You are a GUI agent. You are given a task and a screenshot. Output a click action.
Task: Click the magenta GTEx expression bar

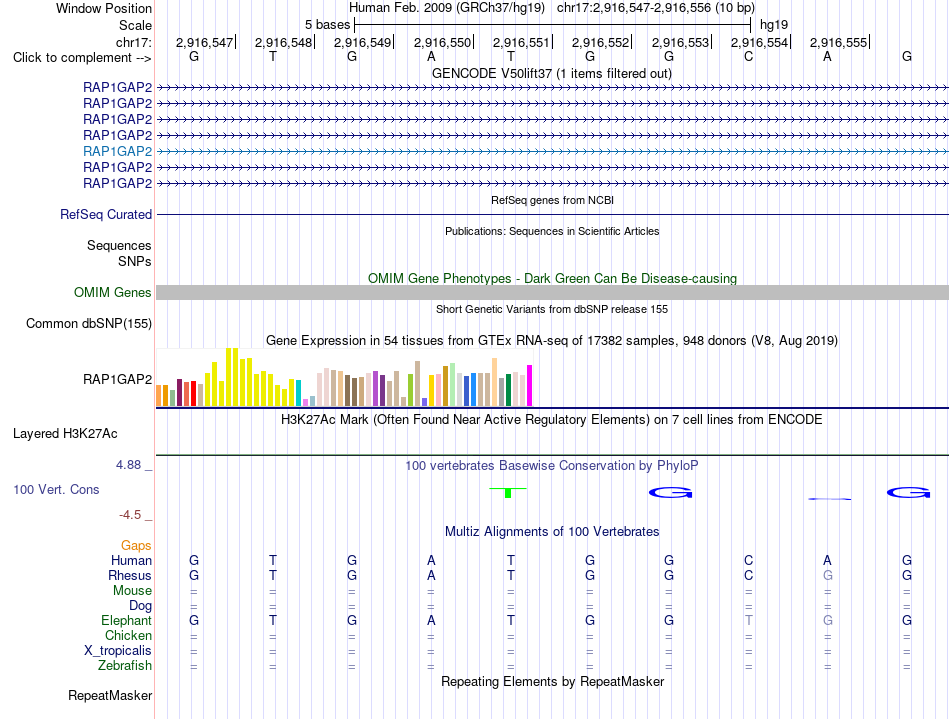coord(530,385)
